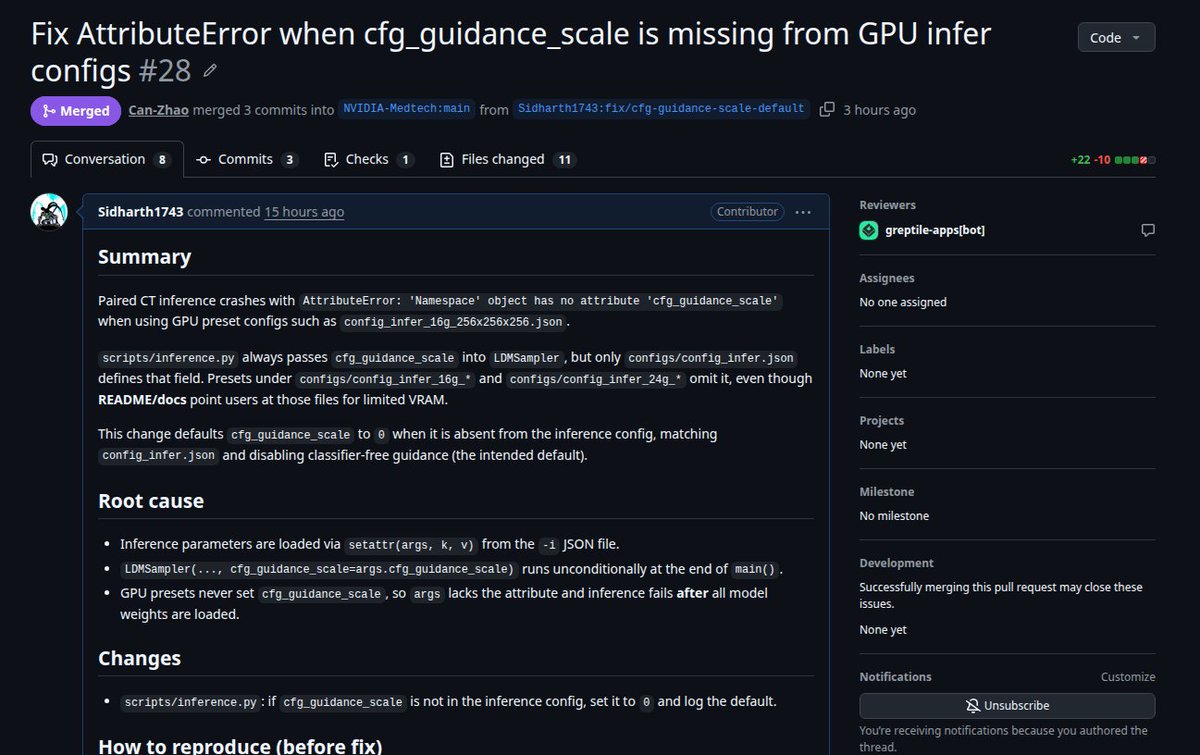Open the Commits tab
This screenshot has width=1200, height=755.
[x=247, y=159]
